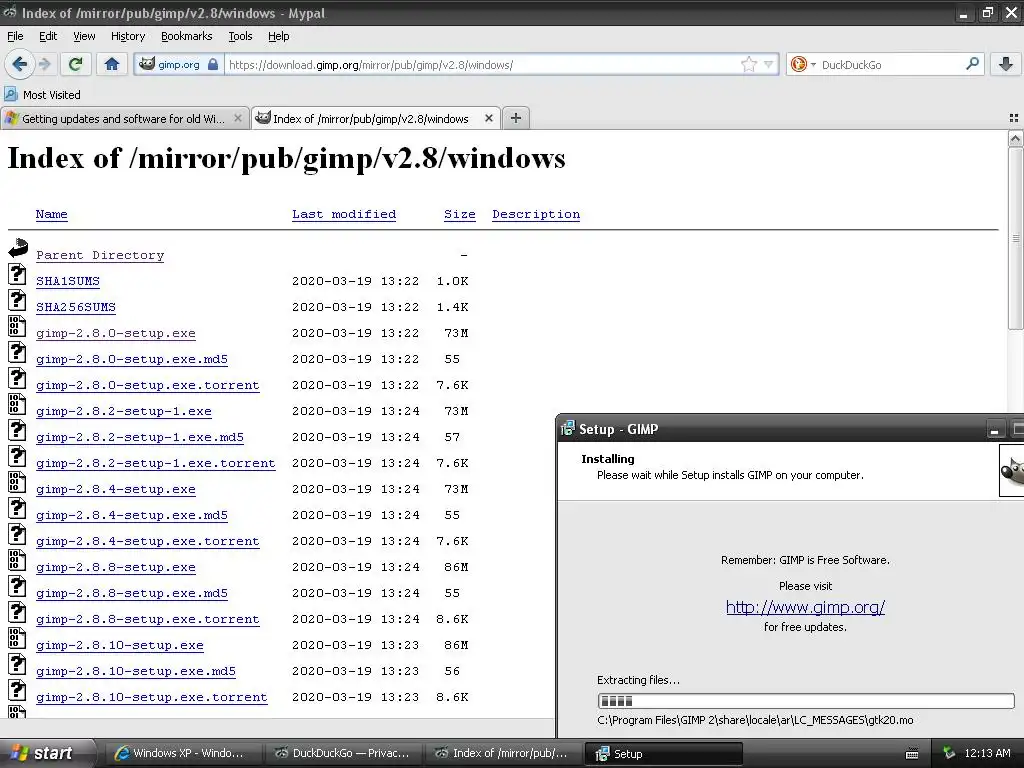This screenshot has width=1024, height=768.
Task: Reload the page with the refresh icon
Action: tap(76, 64)
